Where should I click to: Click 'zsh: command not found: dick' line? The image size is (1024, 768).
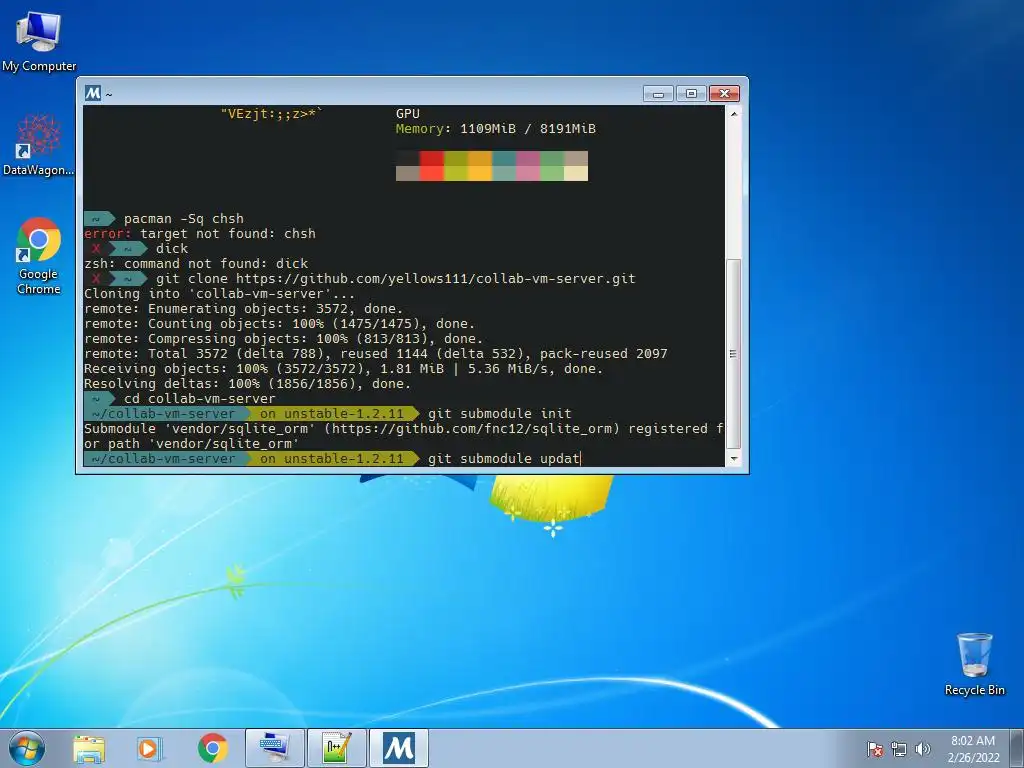196,264
